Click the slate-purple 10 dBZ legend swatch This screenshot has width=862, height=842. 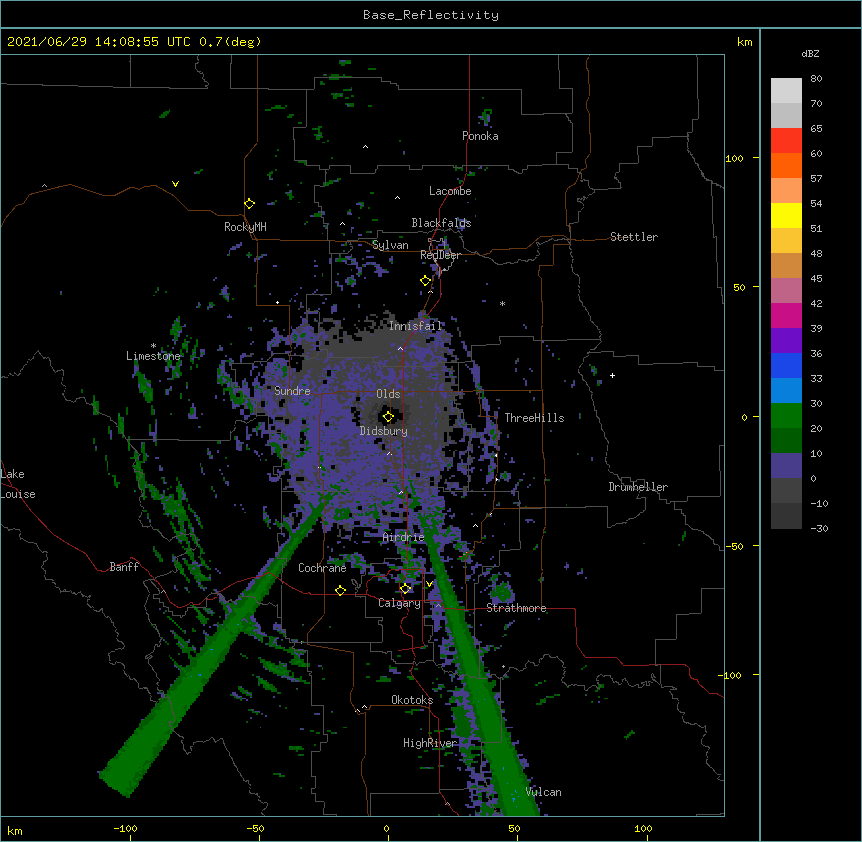click(x=786, y=466)
